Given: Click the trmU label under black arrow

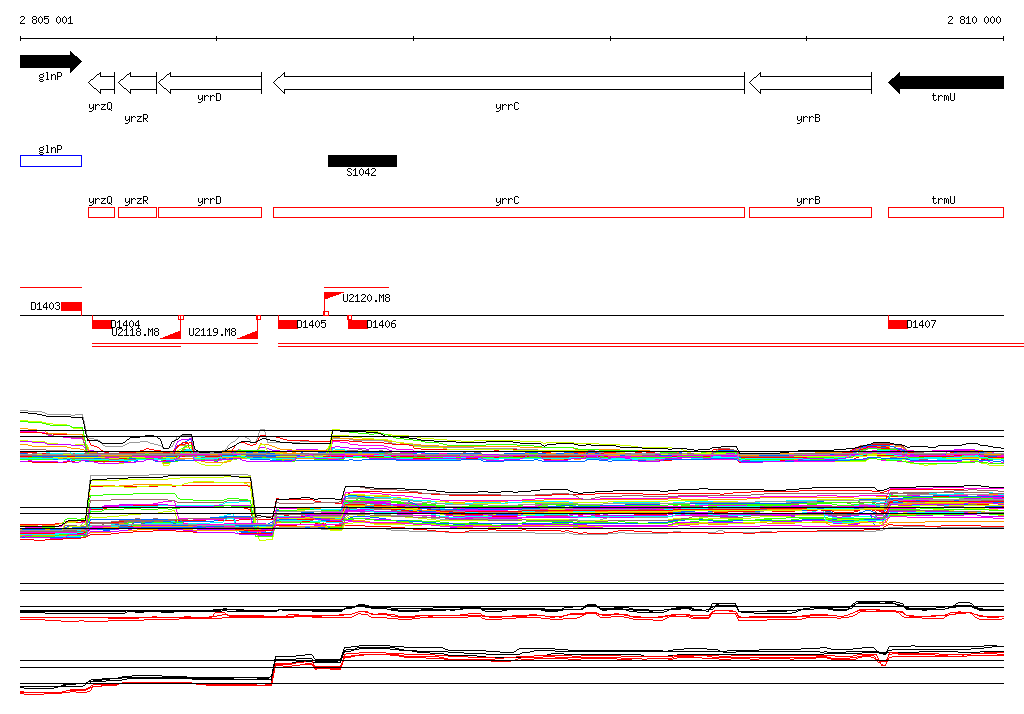Looking at the screenshot, I should 943,97.
